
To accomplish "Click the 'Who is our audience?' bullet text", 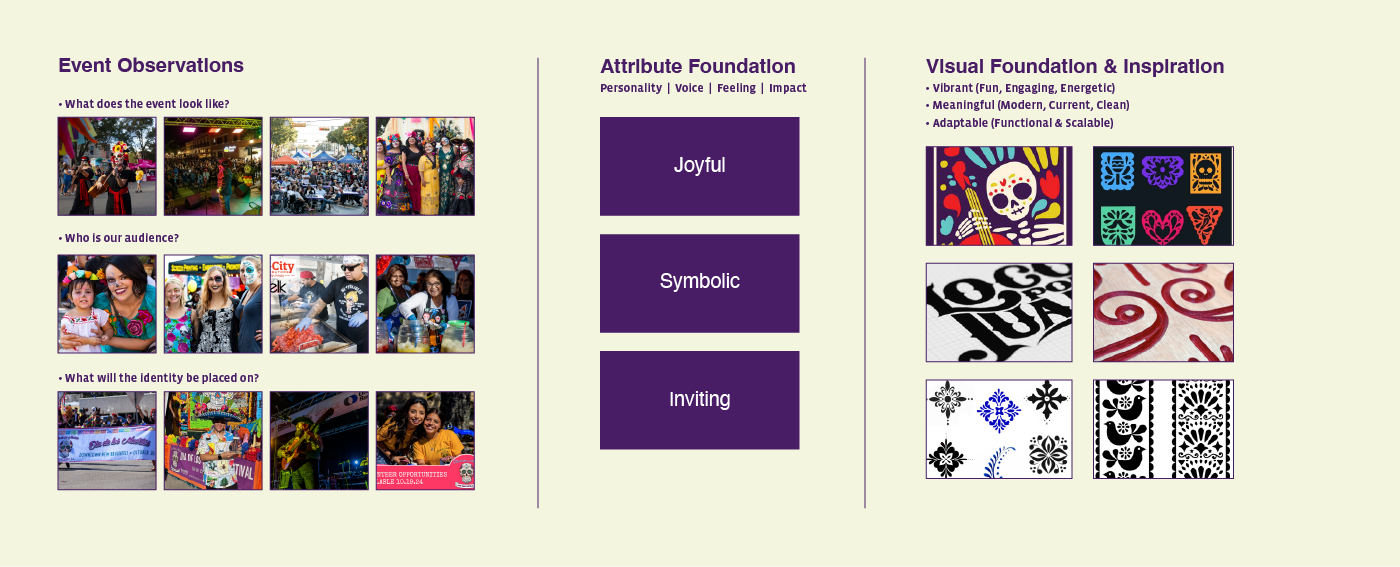I will pos(122,238).
